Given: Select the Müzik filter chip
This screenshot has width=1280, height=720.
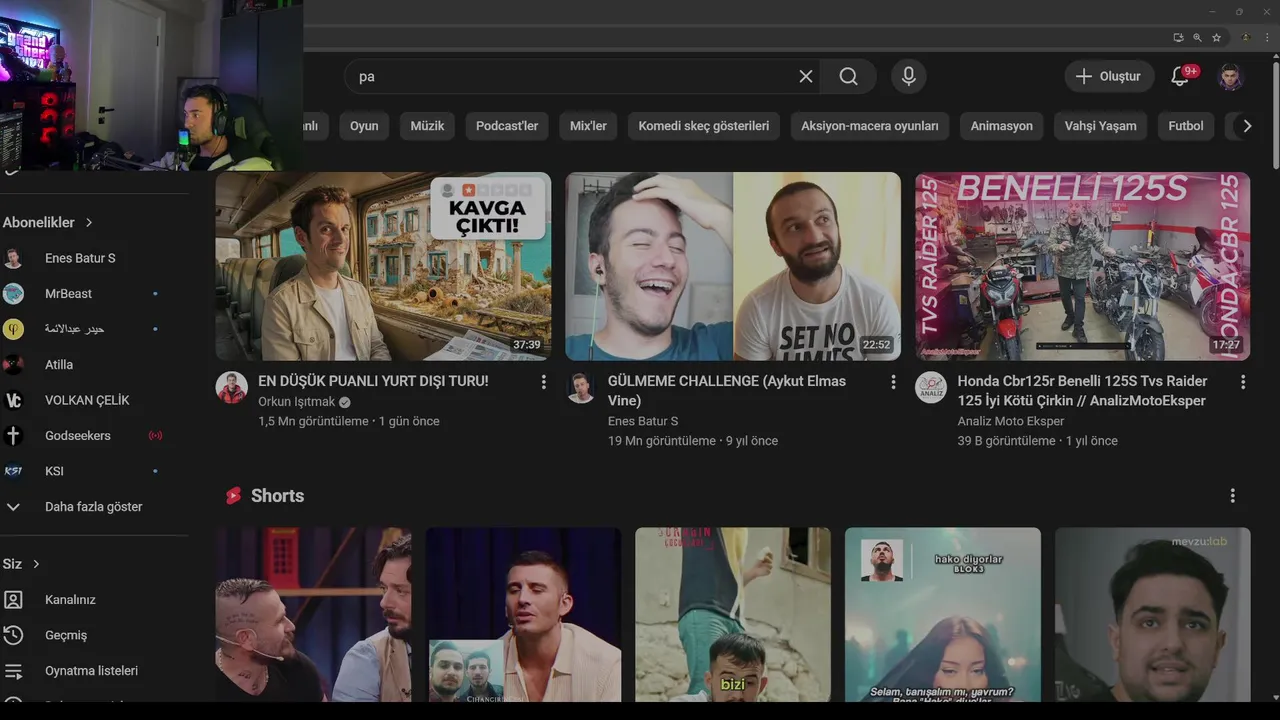Looking at the screenshot, I should coord(427,126).
